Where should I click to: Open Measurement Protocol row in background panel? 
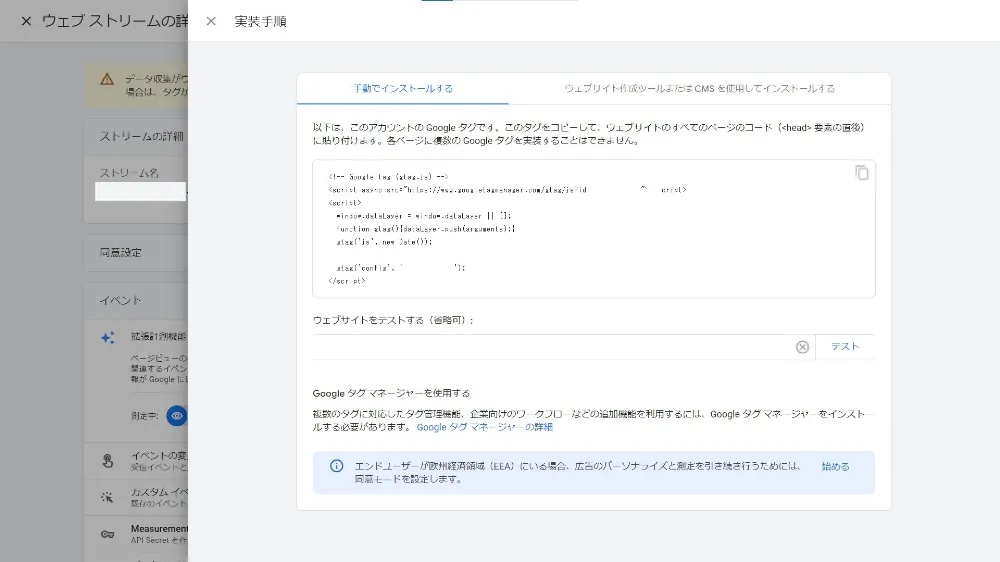136,534
